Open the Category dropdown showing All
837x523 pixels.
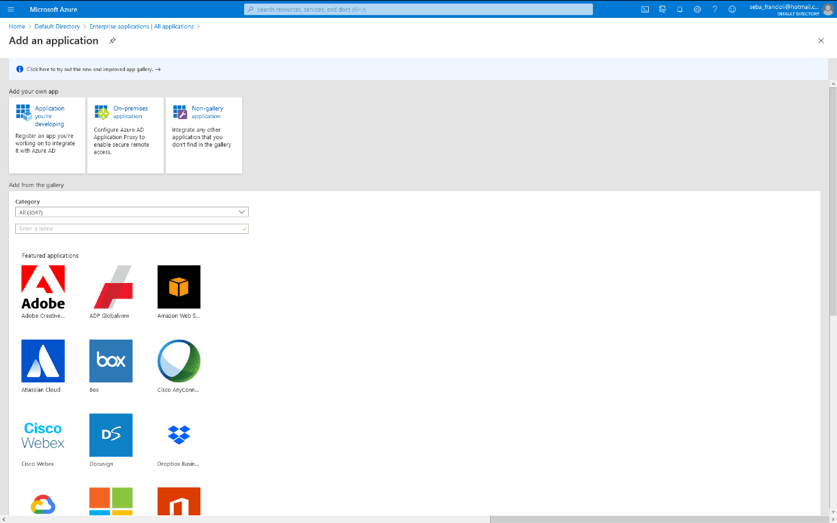[132, 212]
